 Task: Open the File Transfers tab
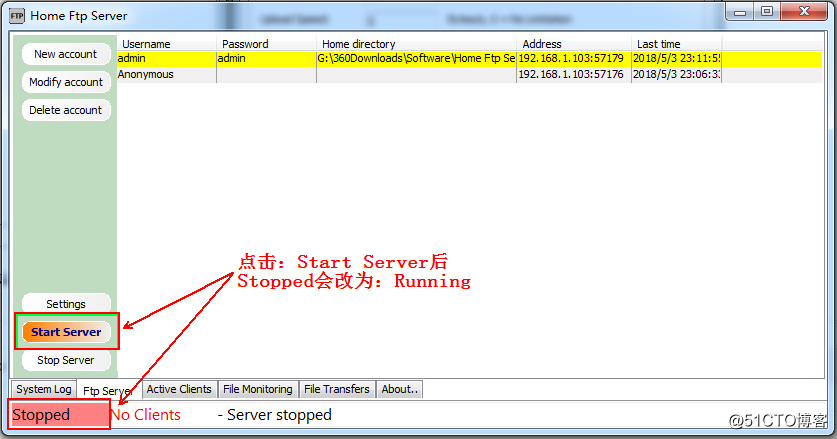(337, 389)
